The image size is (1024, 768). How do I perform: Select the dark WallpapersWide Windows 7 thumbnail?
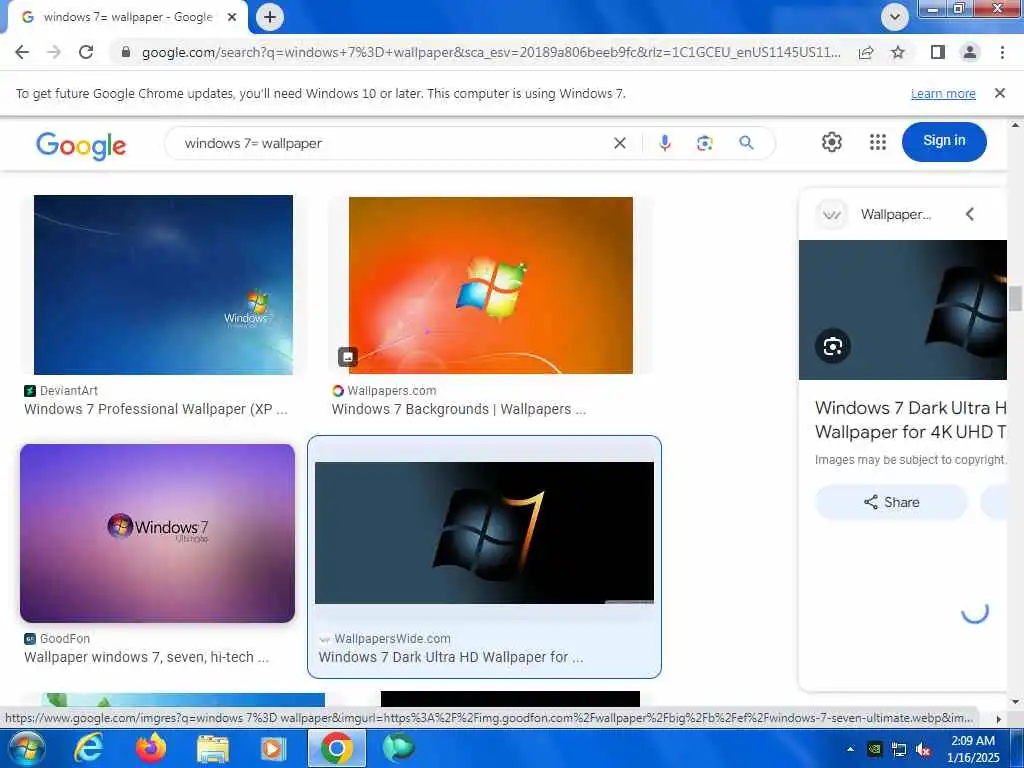click(484, 533)
